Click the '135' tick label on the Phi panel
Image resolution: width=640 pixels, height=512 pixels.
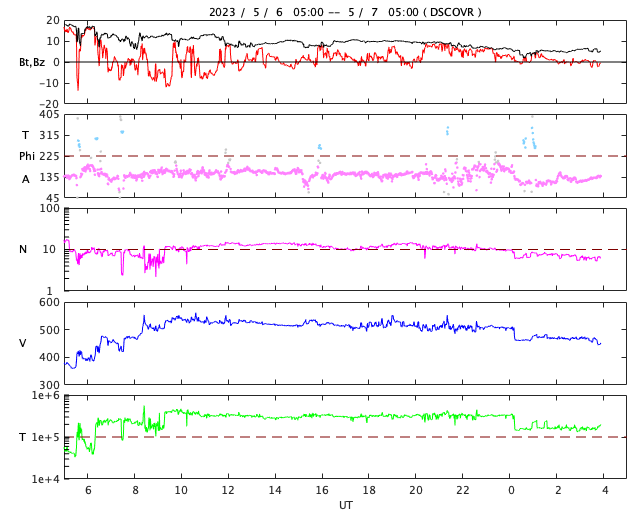click(x=49, y=177)
